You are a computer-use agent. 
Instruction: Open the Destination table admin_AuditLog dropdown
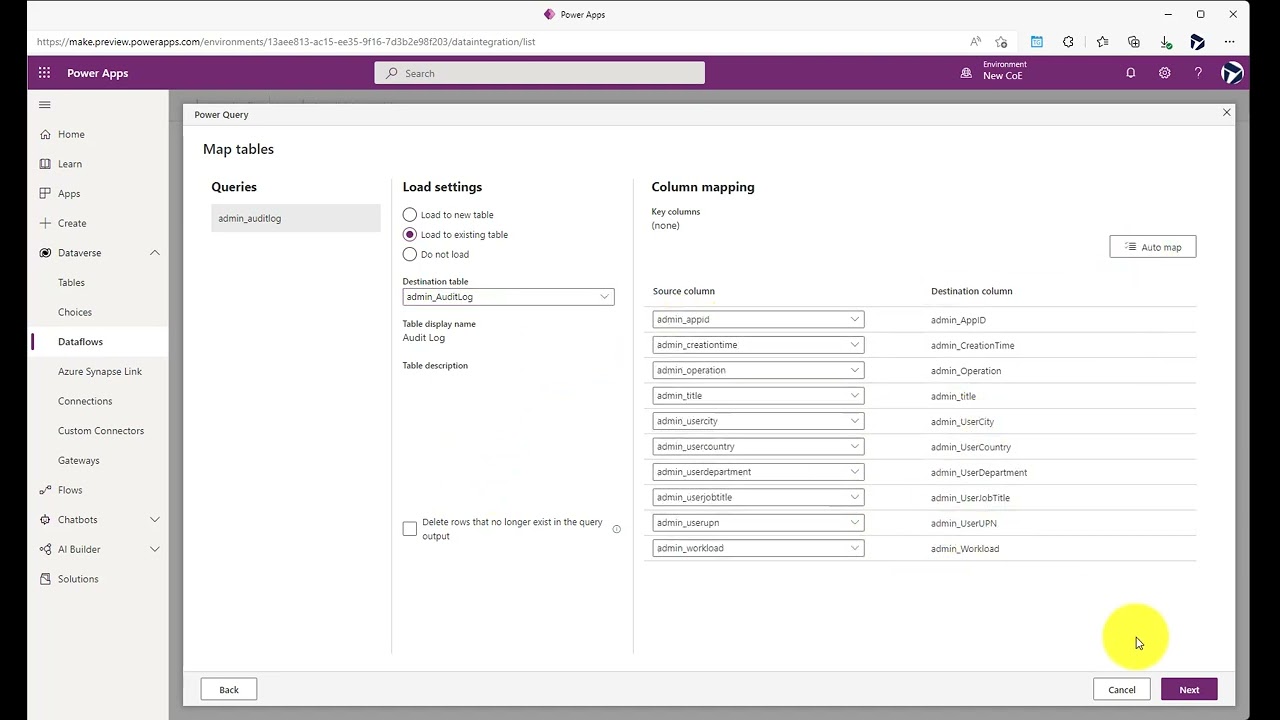(x=508, y=297)
